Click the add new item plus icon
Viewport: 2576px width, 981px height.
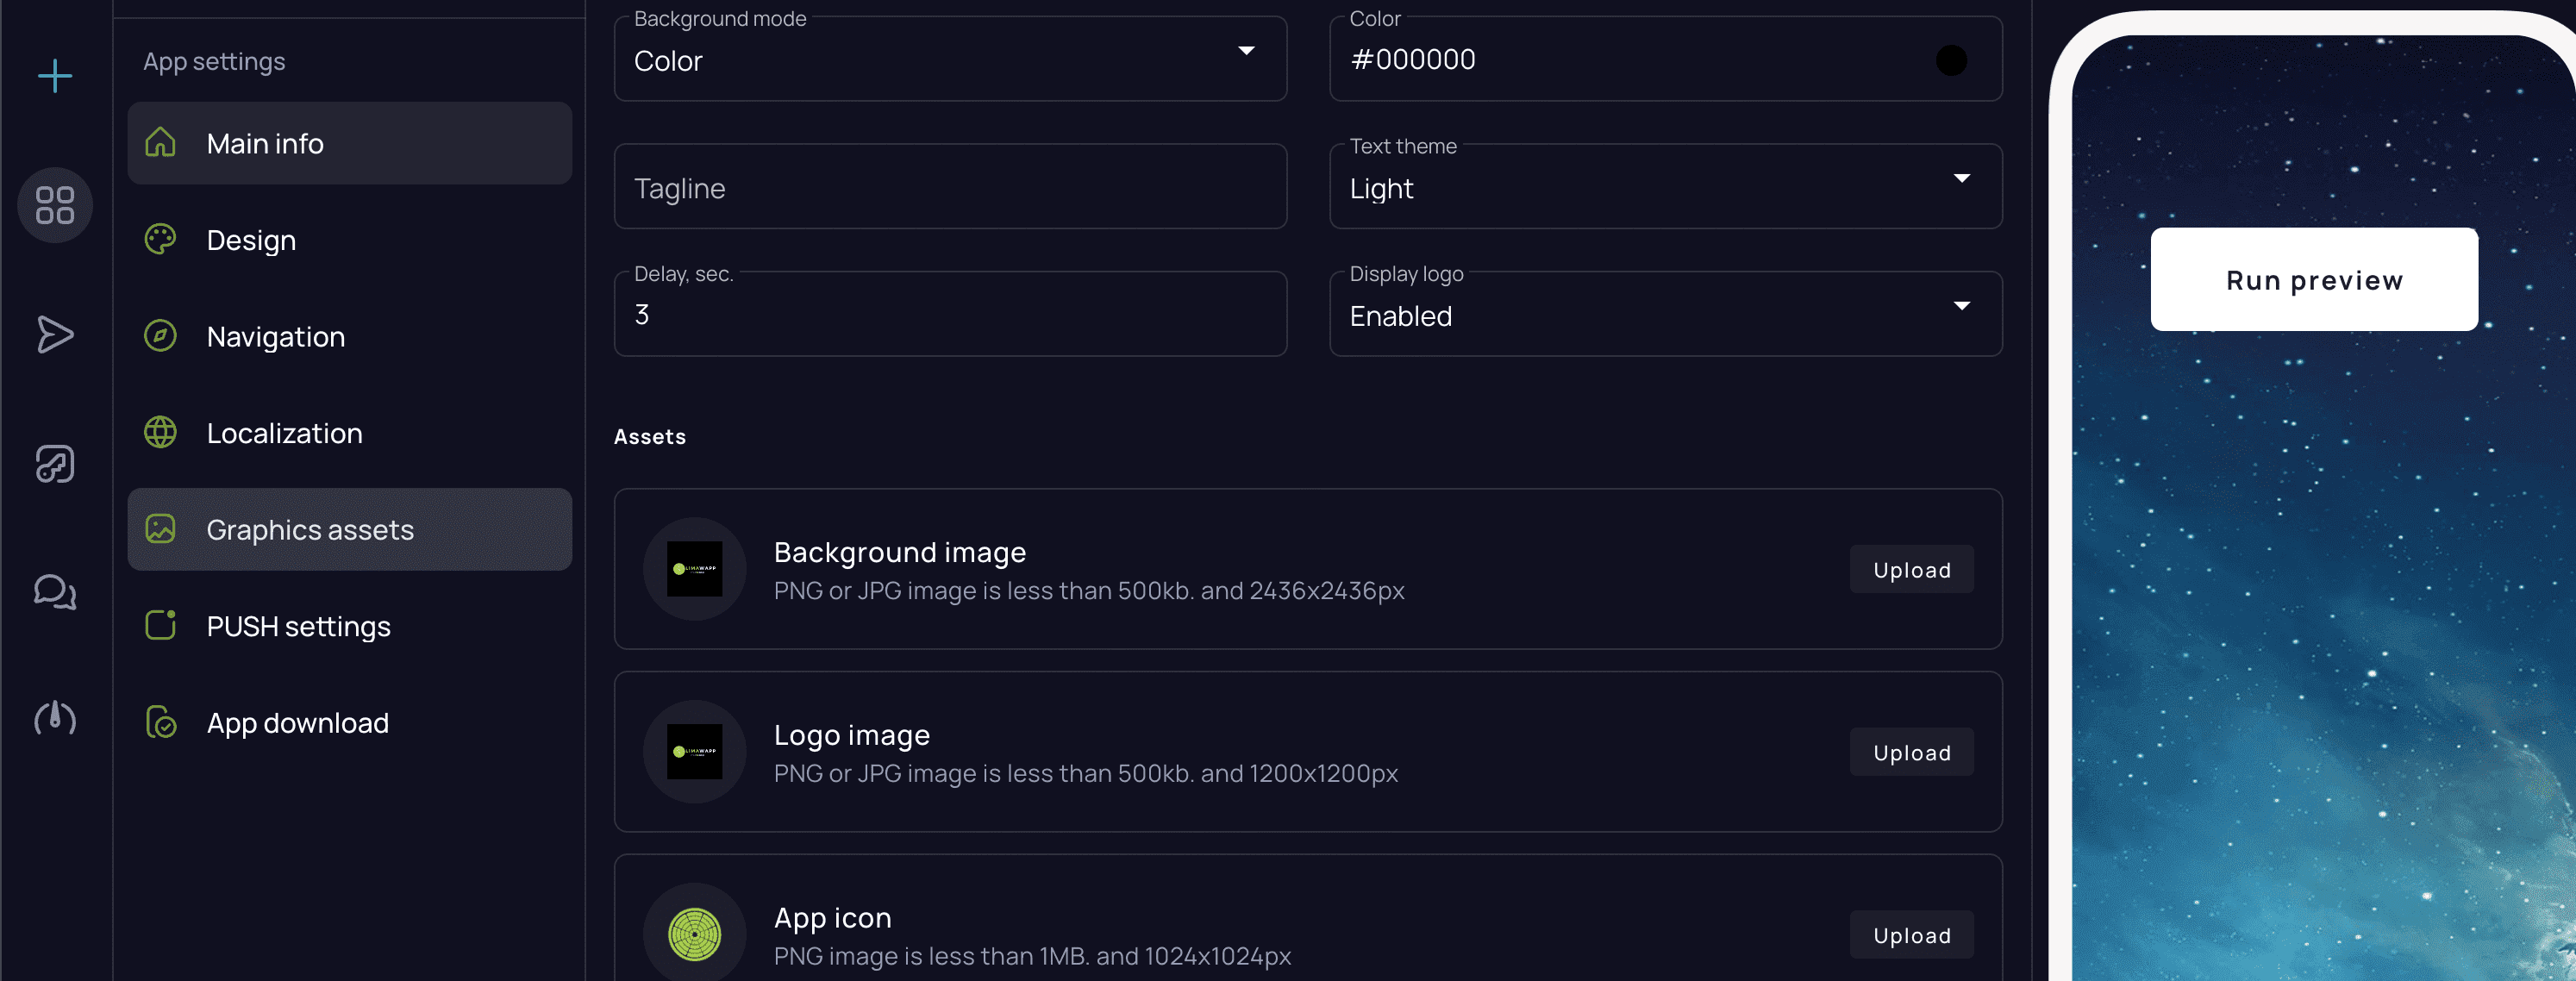click(54, 78)
